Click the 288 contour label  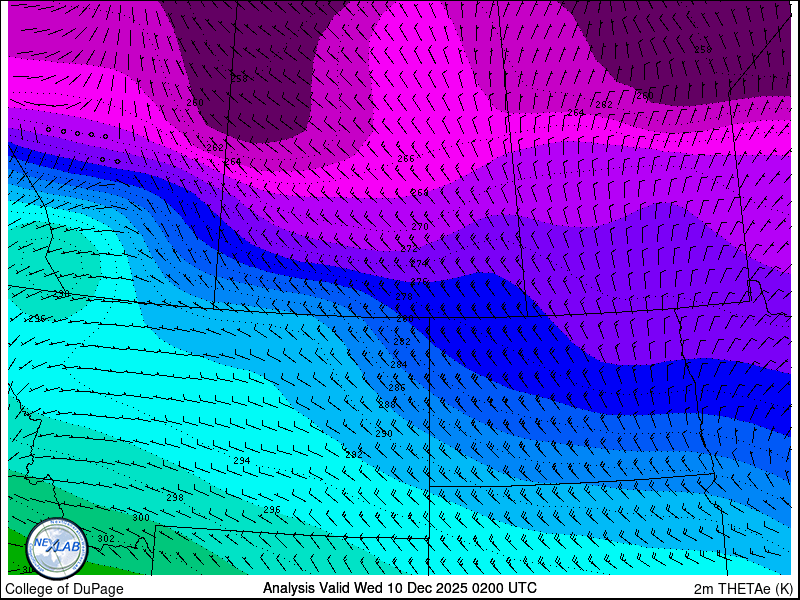387,405
